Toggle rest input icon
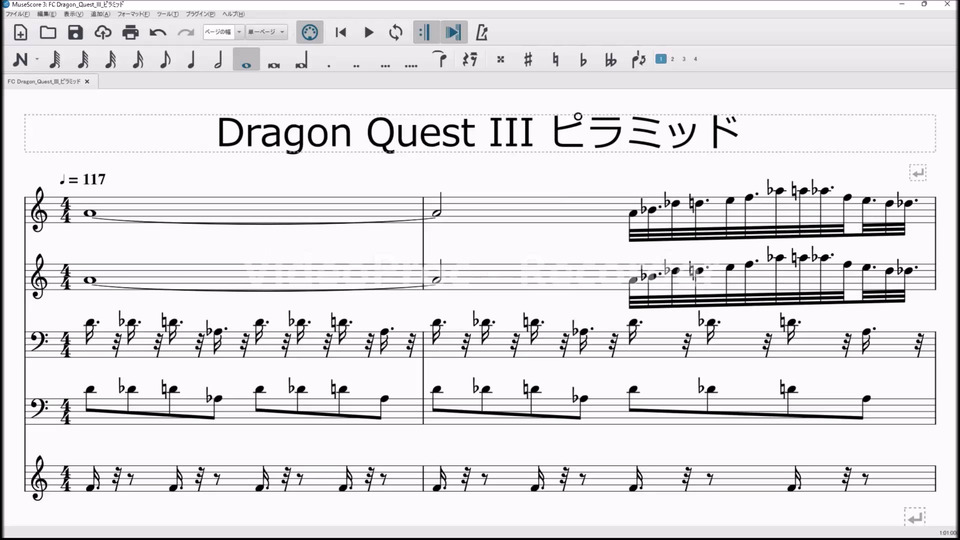Screen dimensions: 960x540 [470, 59]
